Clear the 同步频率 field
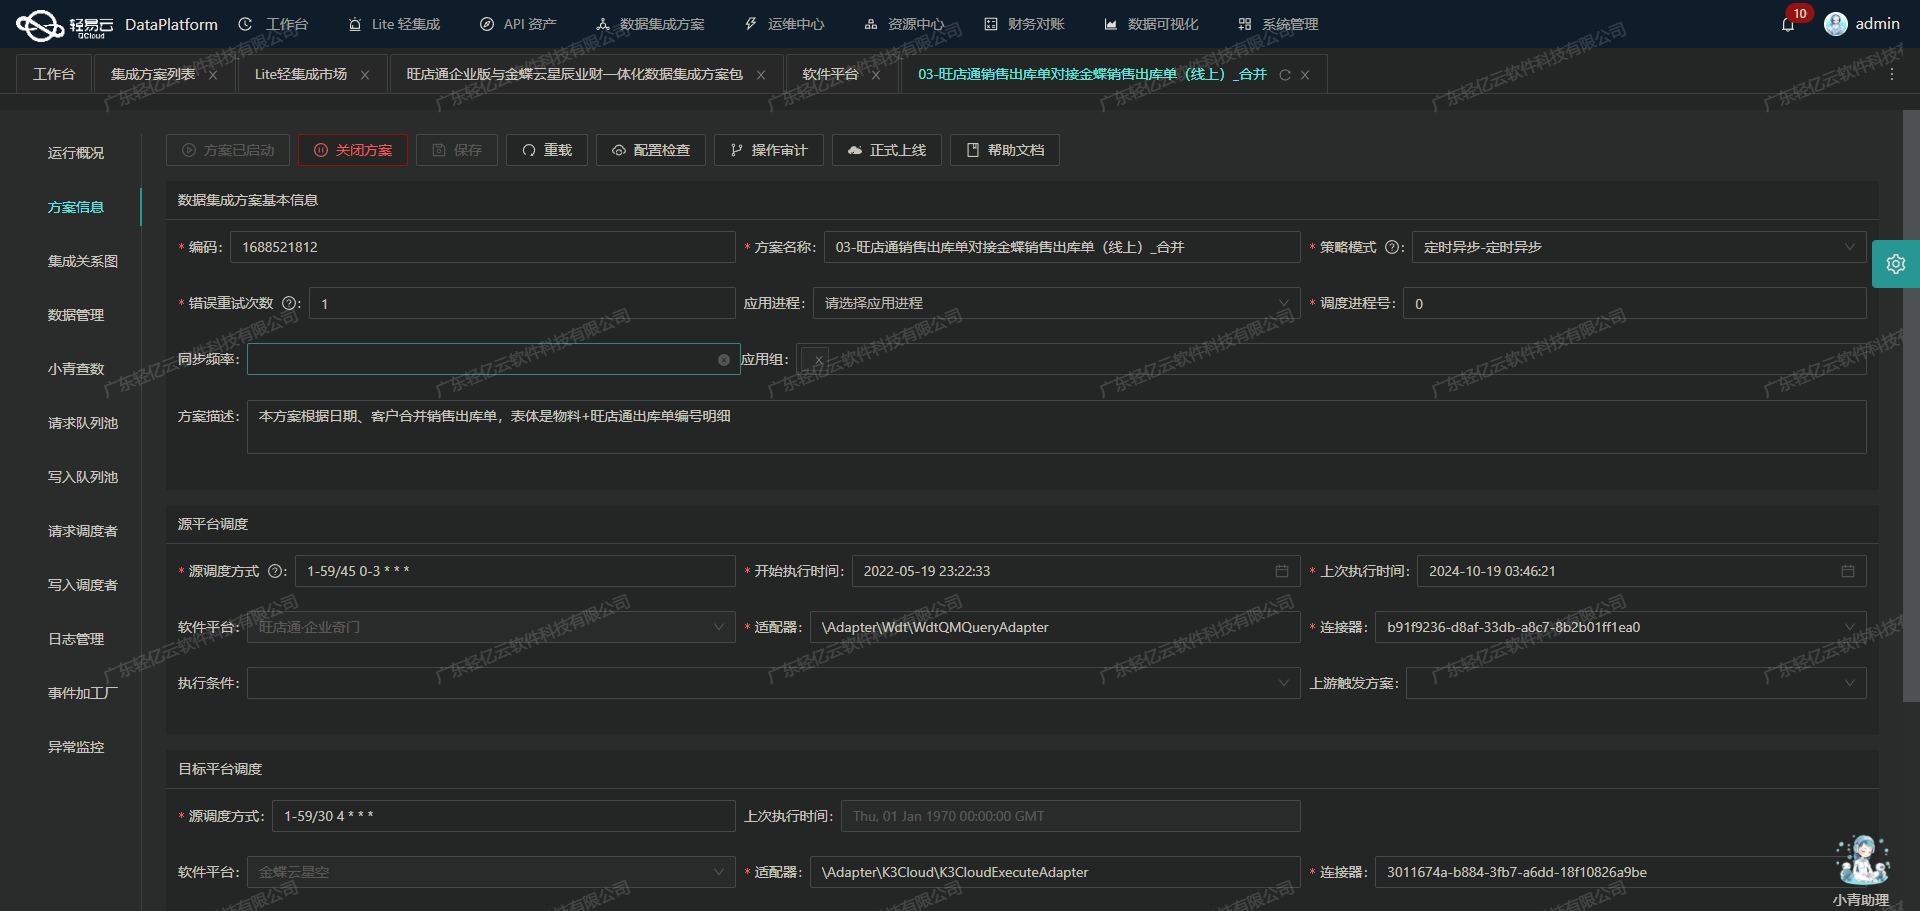1920x911 pixels. (724, 360)
